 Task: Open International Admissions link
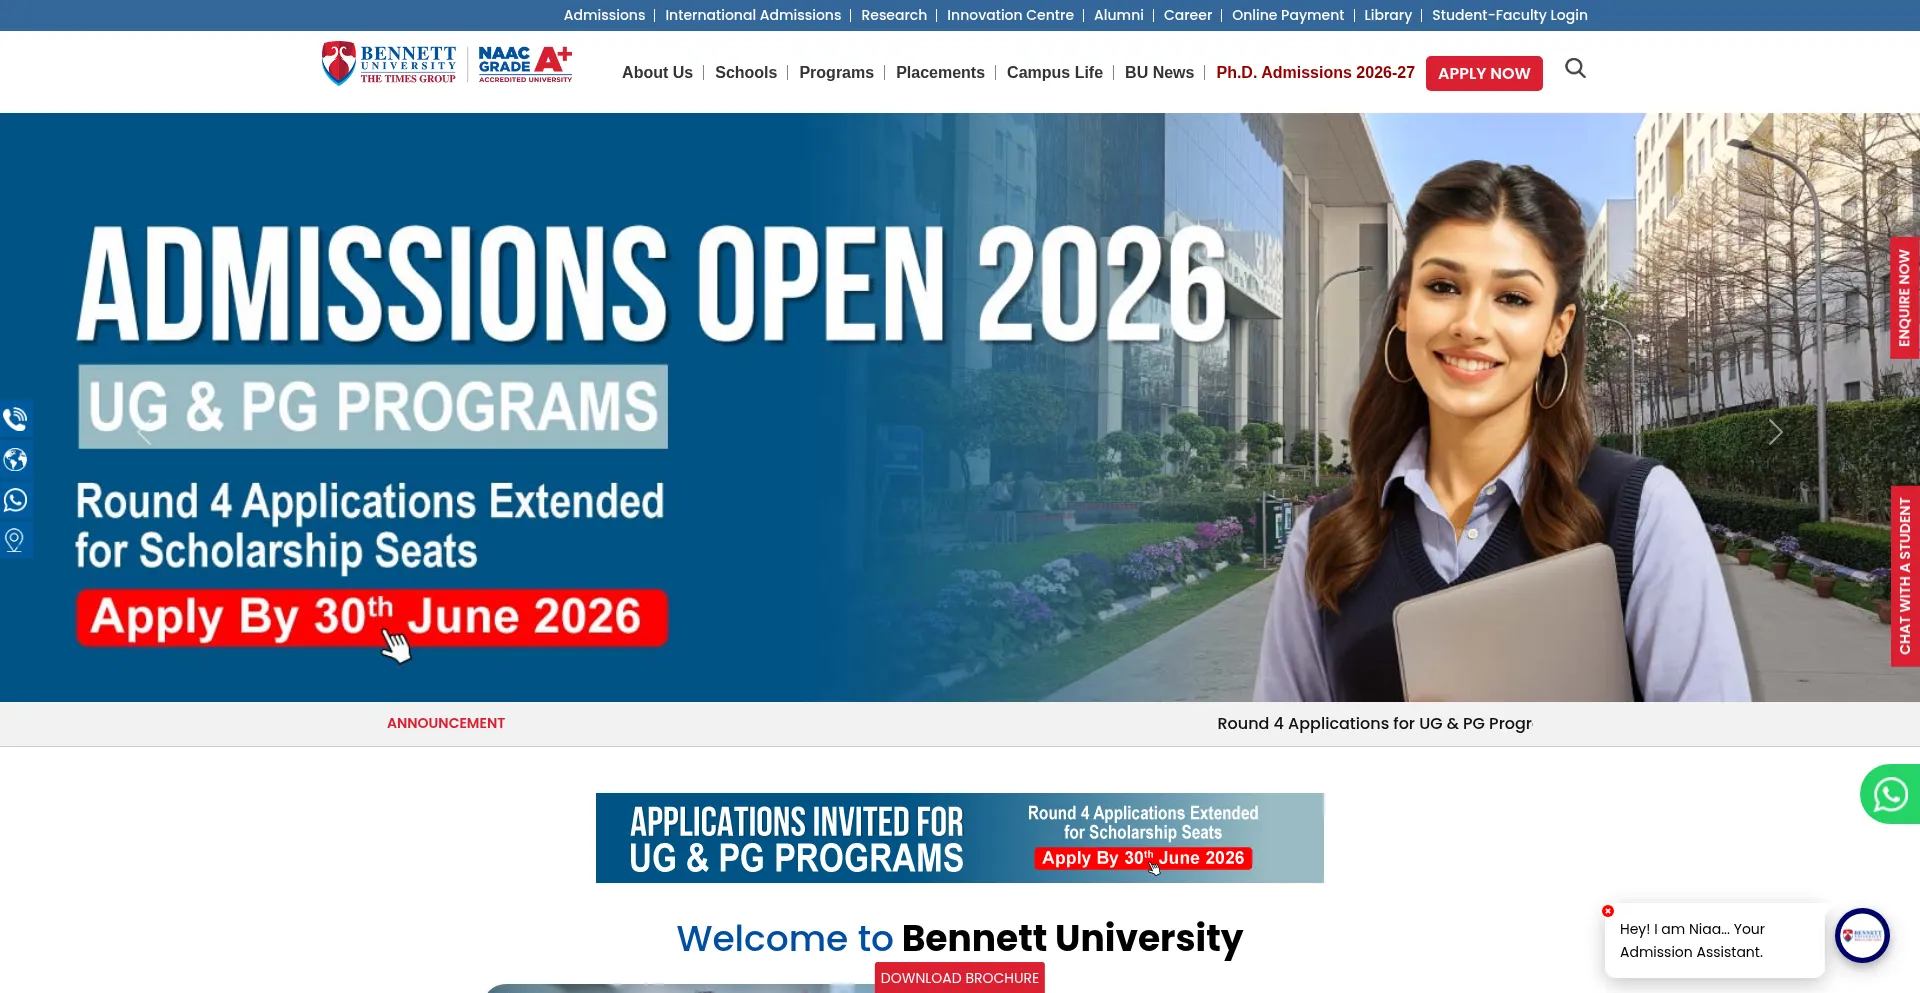[x=753, y=15]
